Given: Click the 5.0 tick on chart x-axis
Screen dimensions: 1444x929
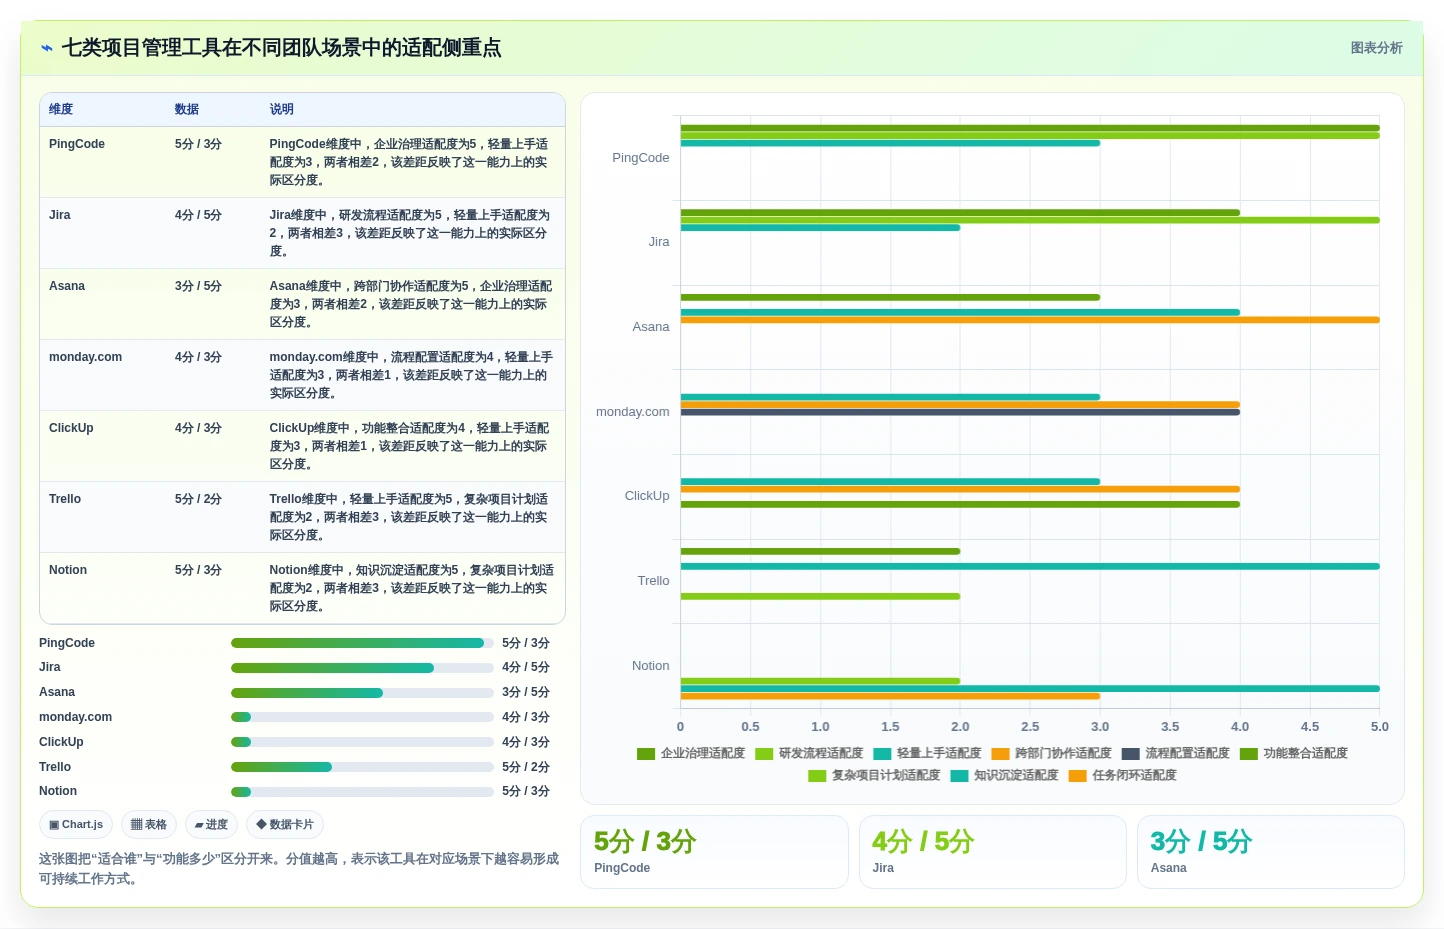Looking at the screenshot, I should coord(1380,727).
